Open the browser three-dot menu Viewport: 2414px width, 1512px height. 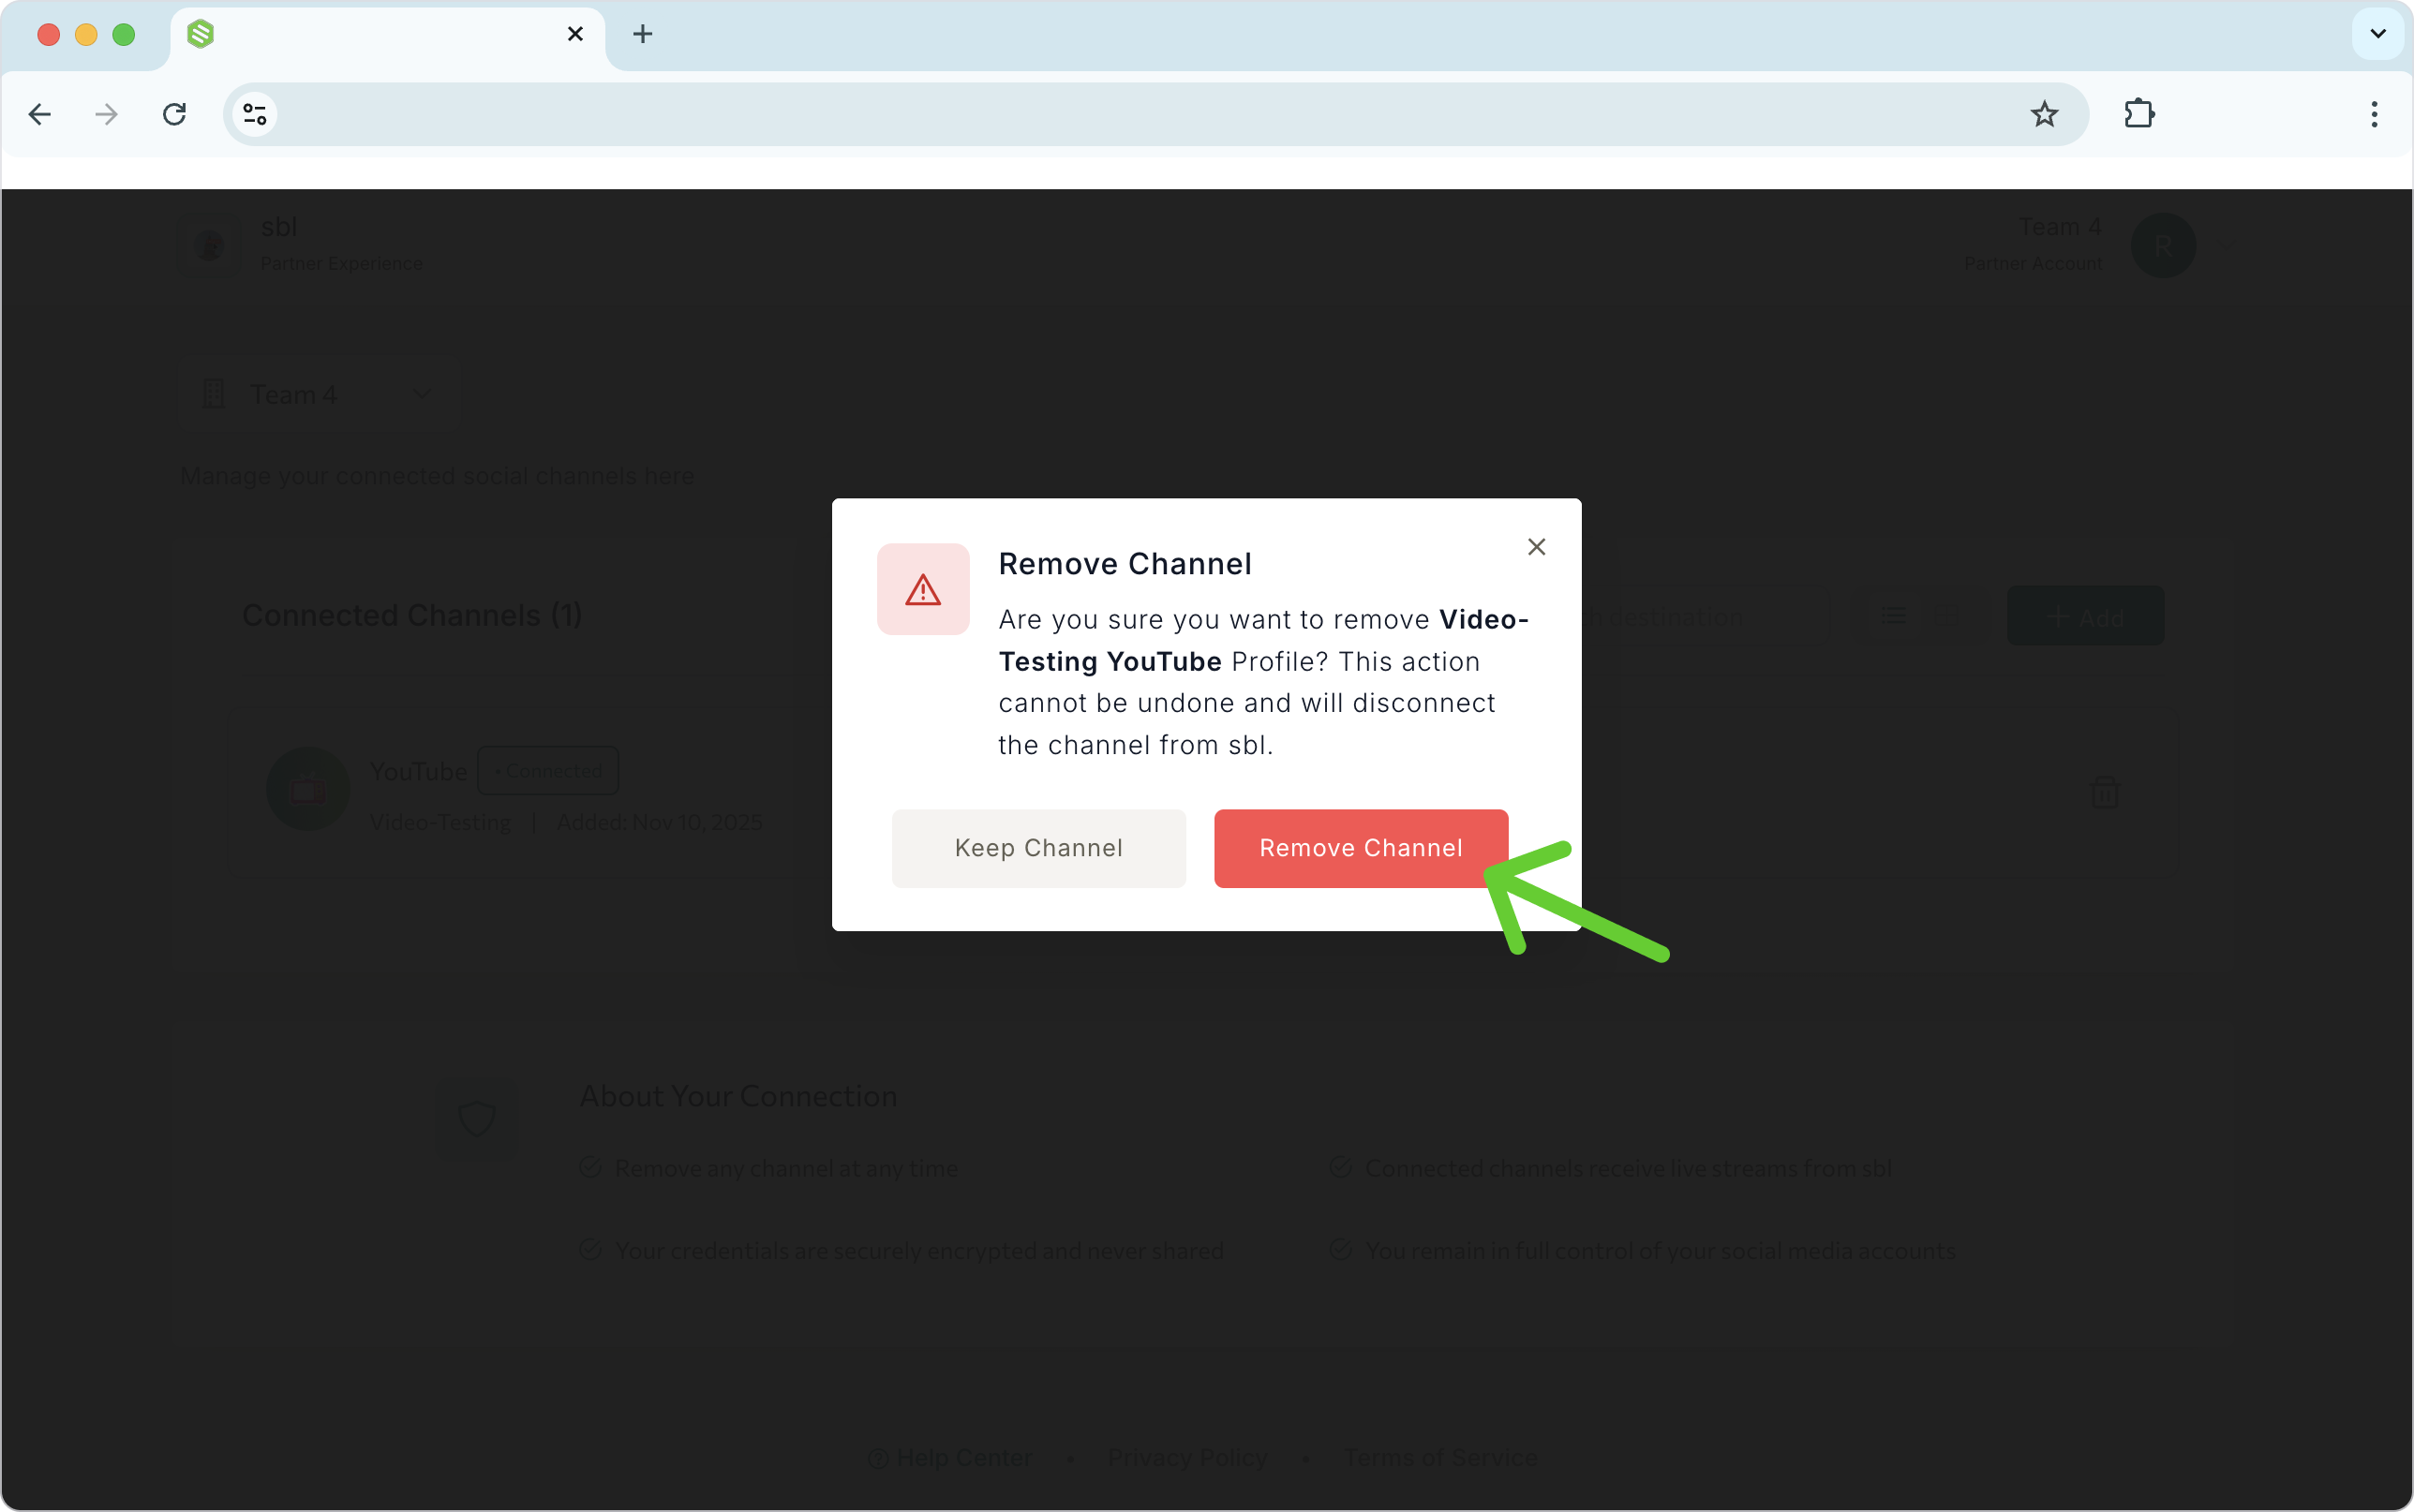[x=2373, y=114]
